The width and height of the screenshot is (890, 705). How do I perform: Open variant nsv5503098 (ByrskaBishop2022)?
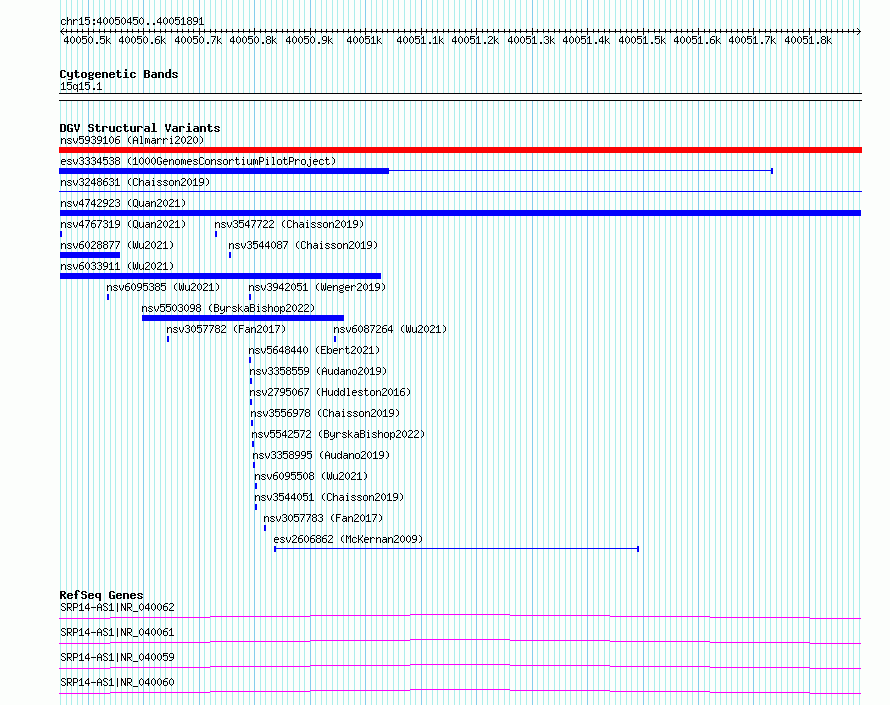point(228,308)
